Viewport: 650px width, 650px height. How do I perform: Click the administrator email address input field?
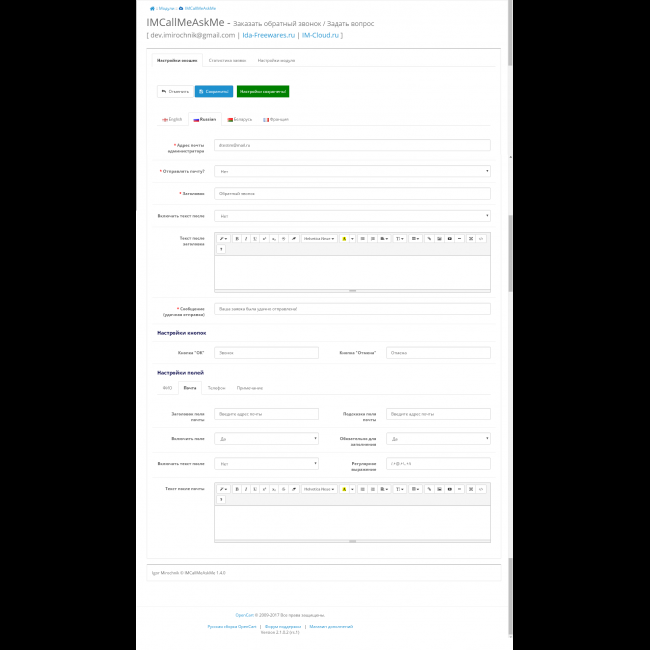tap(352, 145)
